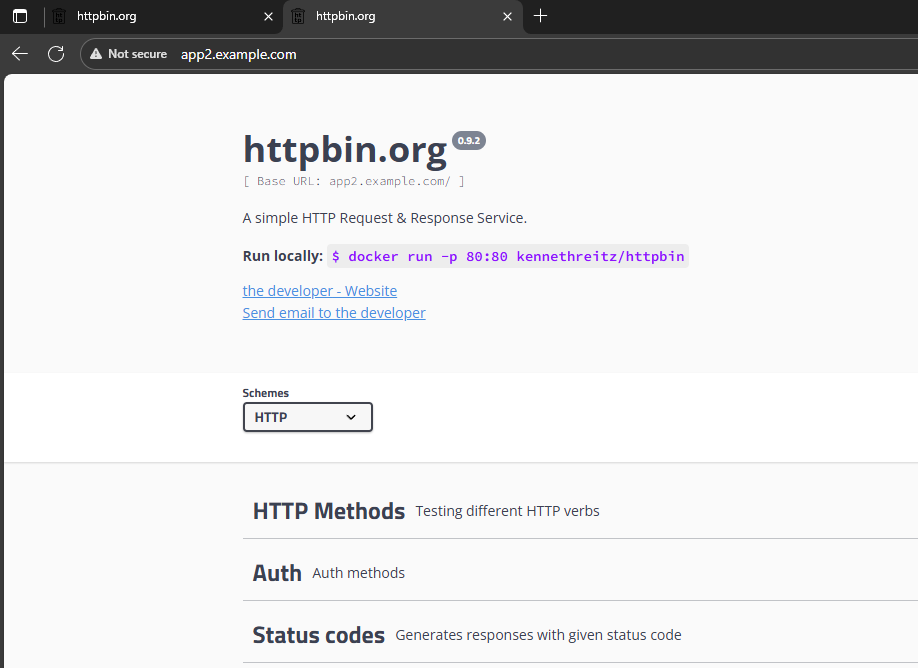Close the first httpbin.org tab
Image resolution: width=918 pixels, height=668 pixels.
tap(269, 16)
